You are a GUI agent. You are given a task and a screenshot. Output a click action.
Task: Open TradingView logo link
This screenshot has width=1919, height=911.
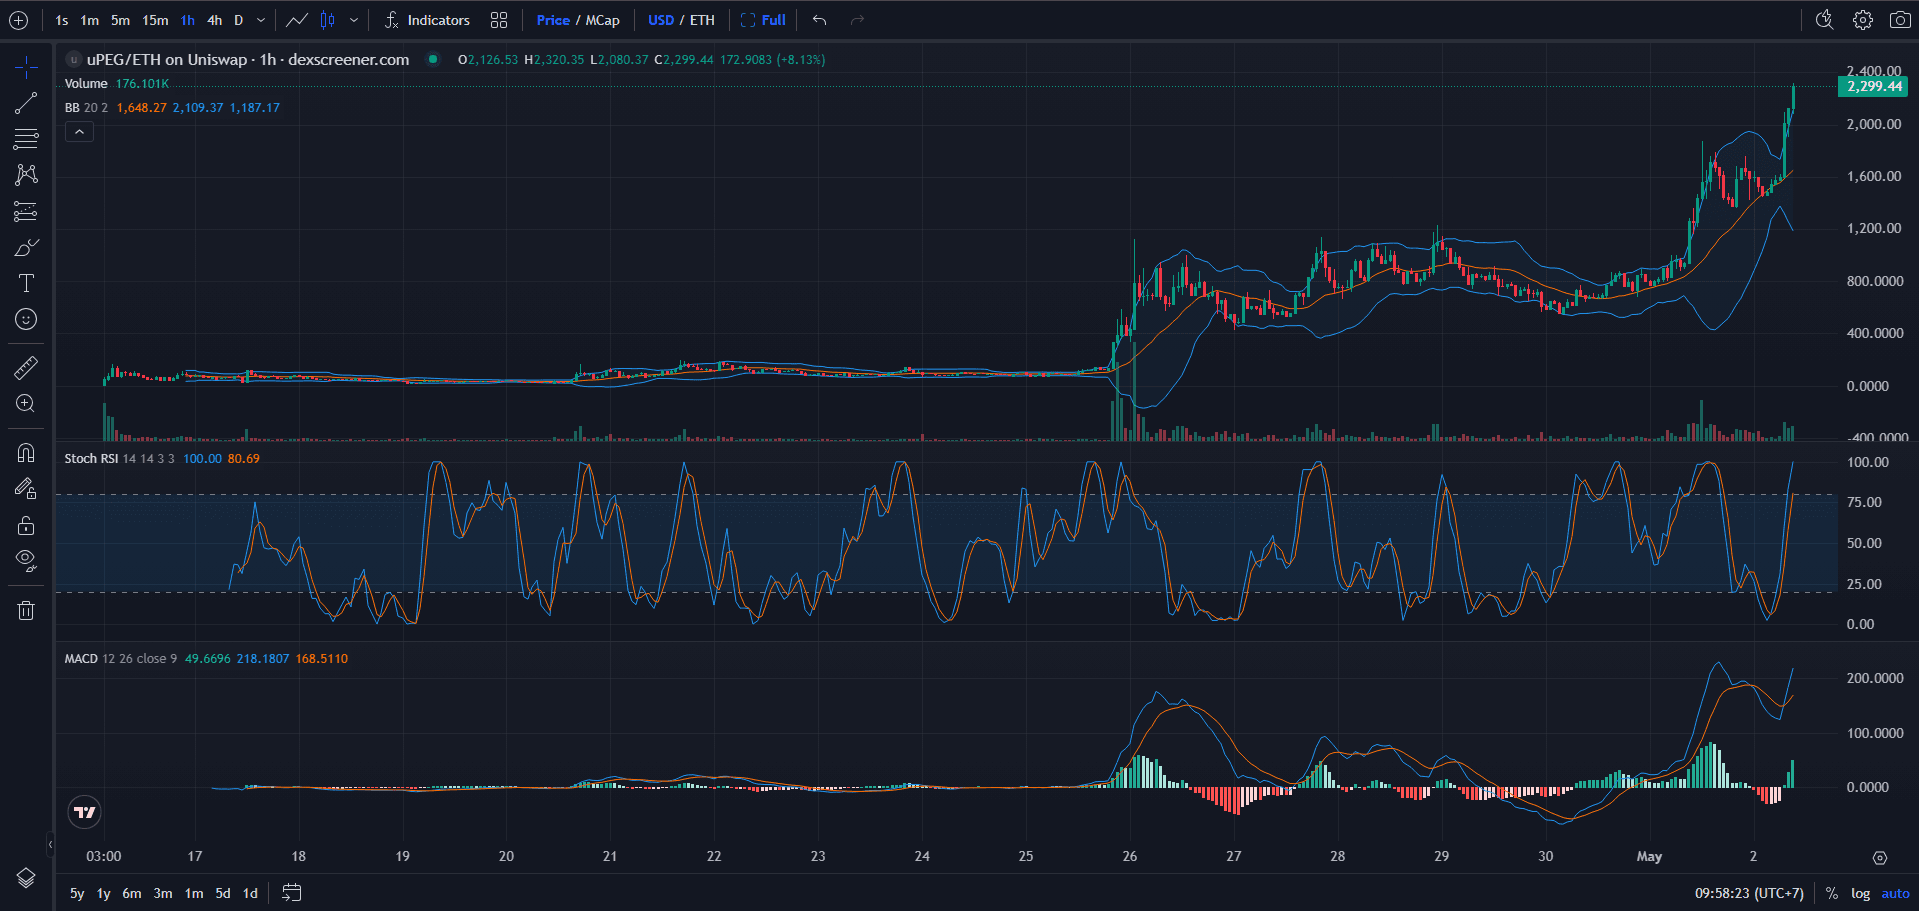click(85, 812)
